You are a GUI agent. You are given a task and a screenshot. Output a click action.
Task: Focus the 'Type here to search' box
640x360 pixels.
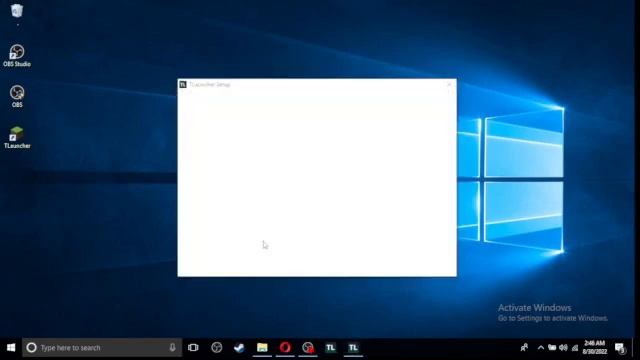coord(102,348)
